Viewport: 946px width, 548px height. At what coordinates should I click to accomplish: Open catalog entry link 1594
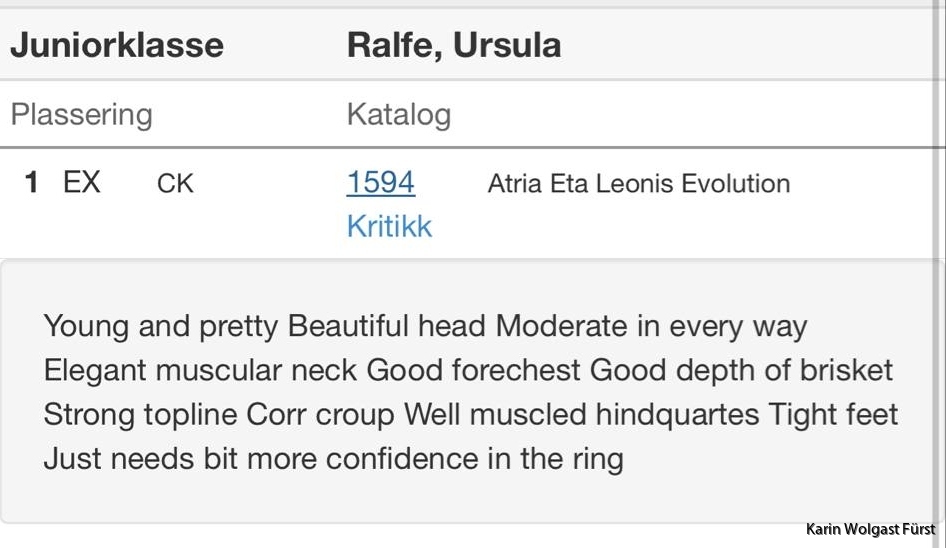(381, 182)
